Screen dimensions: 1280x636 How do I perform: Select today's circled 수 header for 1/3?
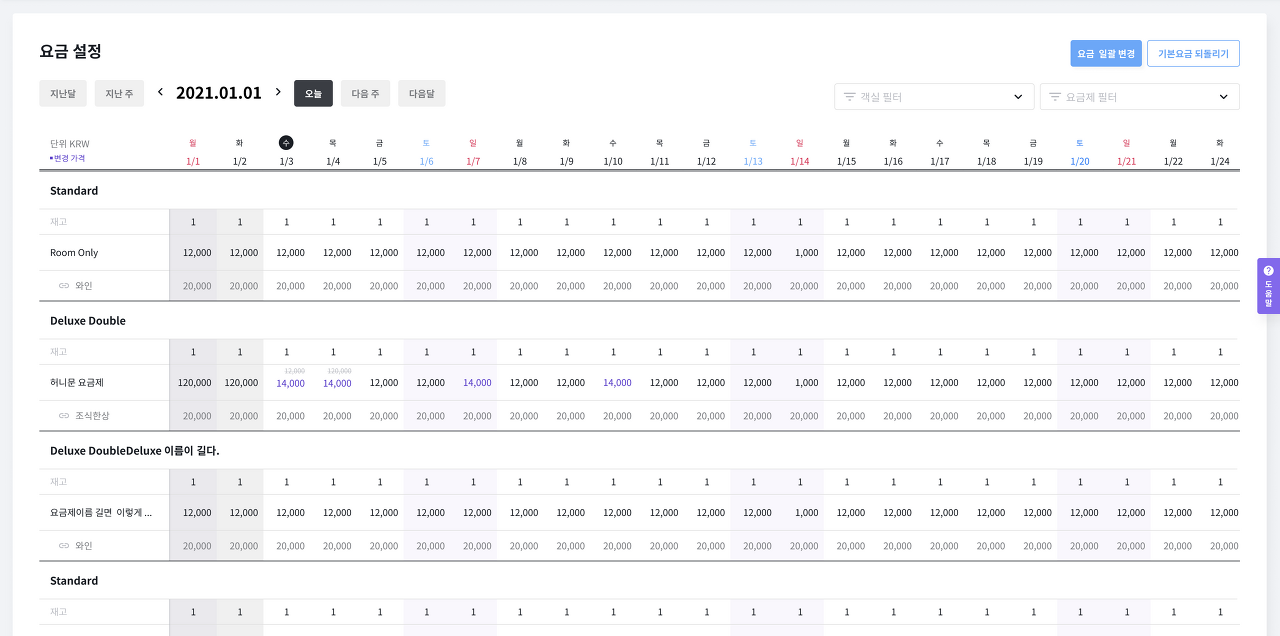[286, 143]
